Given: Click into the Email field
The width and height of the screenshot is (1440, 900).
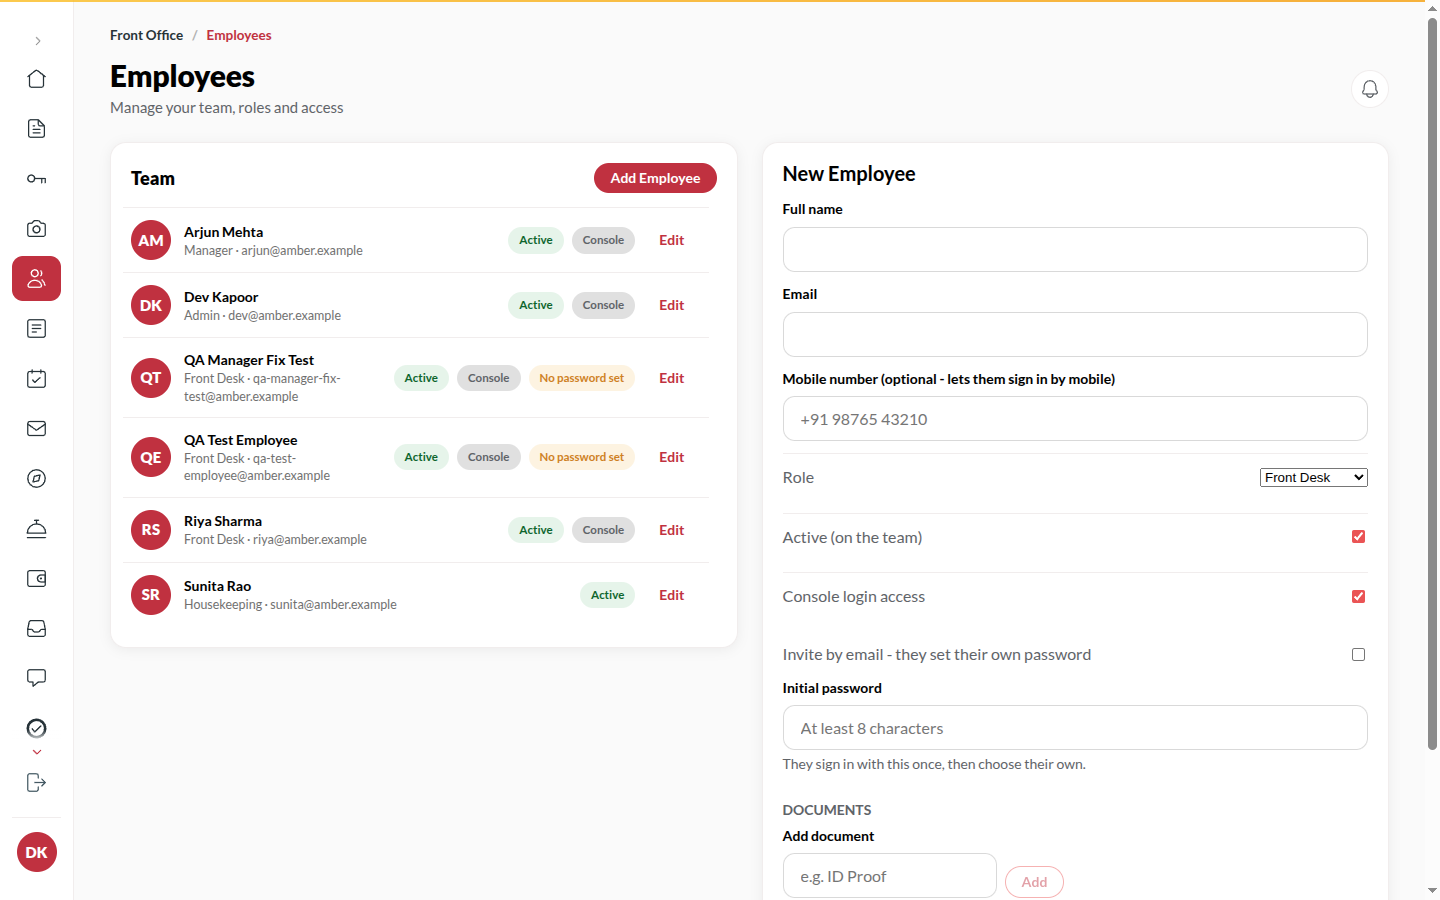Looking at the screenshot, I should 1075,334.
